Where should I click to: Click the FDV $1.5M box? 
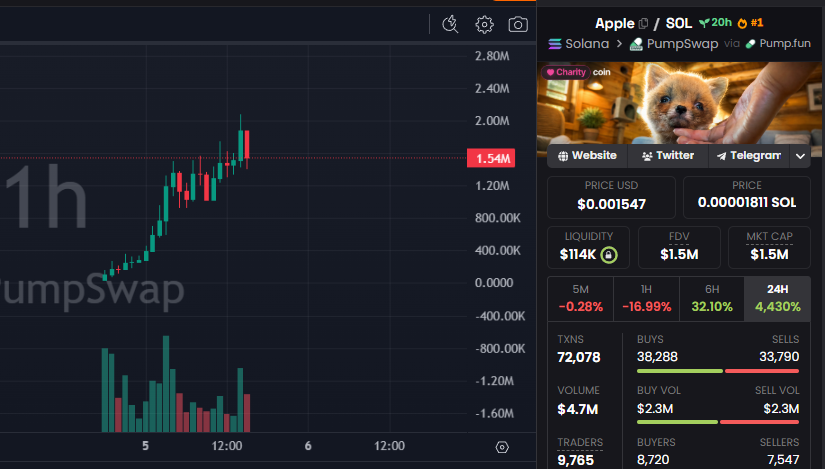pyautogui.click(x=679, y=247)
